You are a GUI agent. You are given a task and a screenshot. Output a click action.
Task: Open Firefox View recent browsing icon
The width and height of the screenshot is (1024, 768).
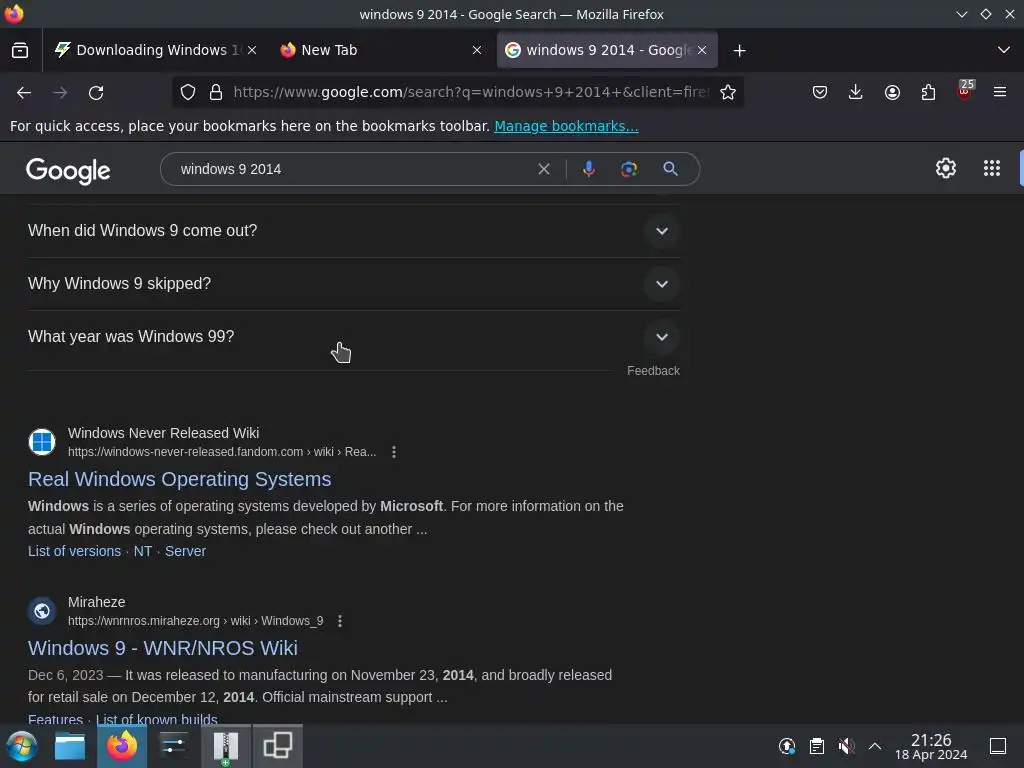20,50
